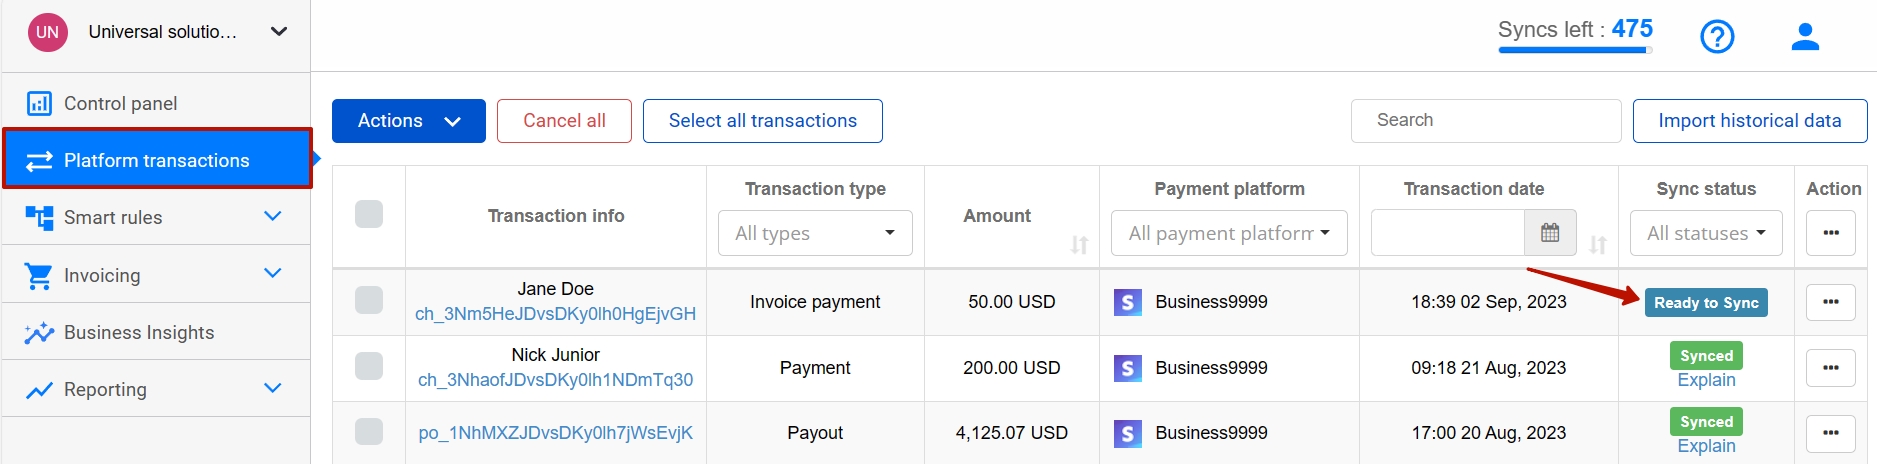Viewport: 1877px width, 464px height.
Task: Click Import historical data button
Action: pyautogui.click(x=1749, y=121)
